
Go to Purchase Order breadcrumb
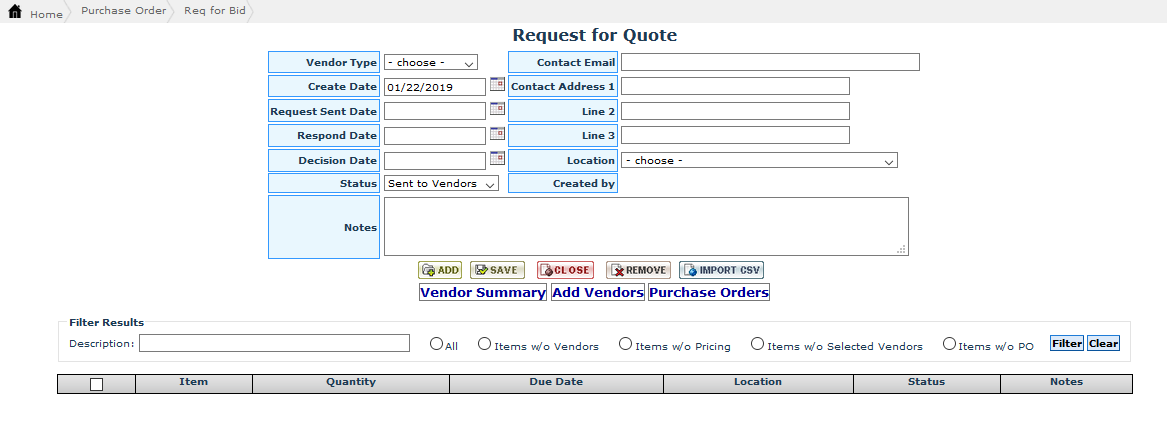pos(123,12)
